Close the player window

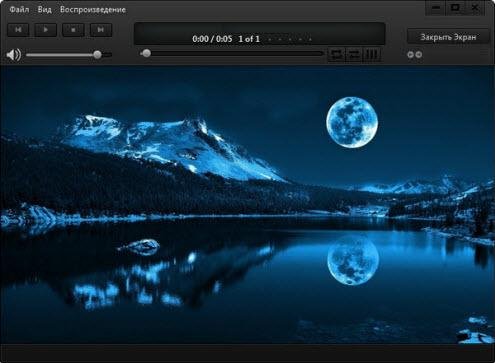point(475,8)
